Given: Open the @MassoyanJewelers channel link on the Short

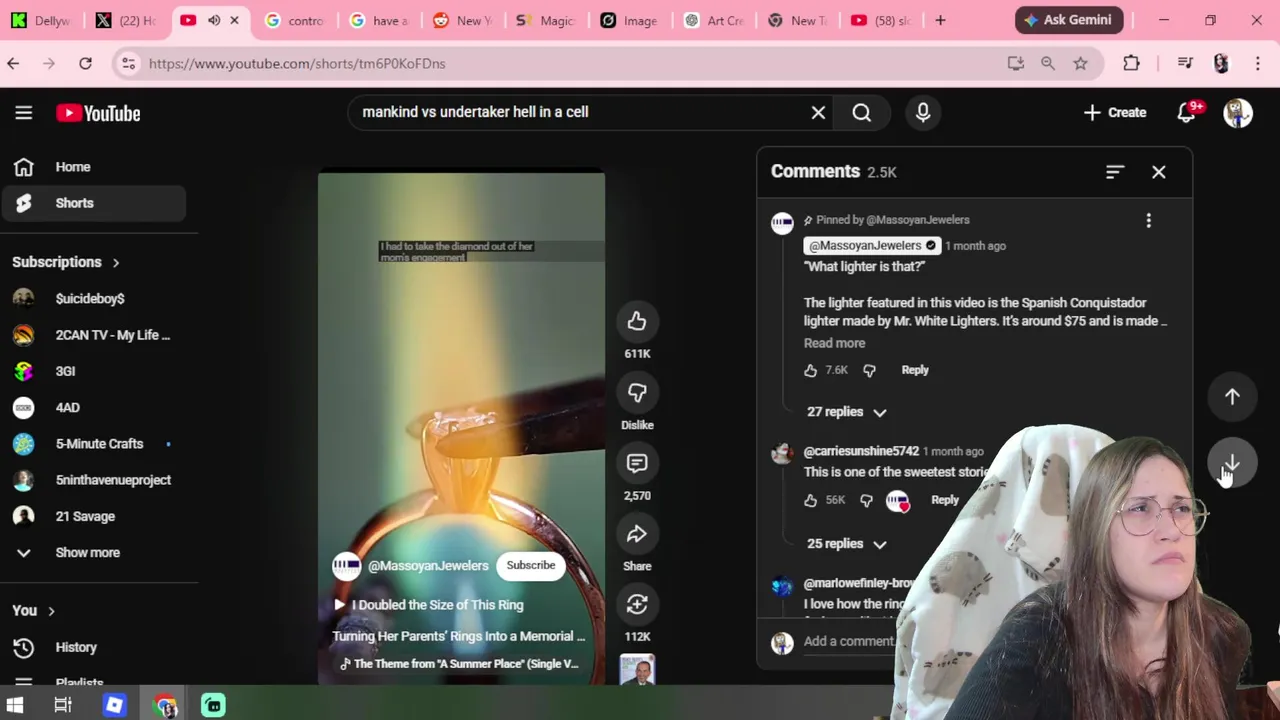Looking at the screenshot, I should click(x=428, y=566).
